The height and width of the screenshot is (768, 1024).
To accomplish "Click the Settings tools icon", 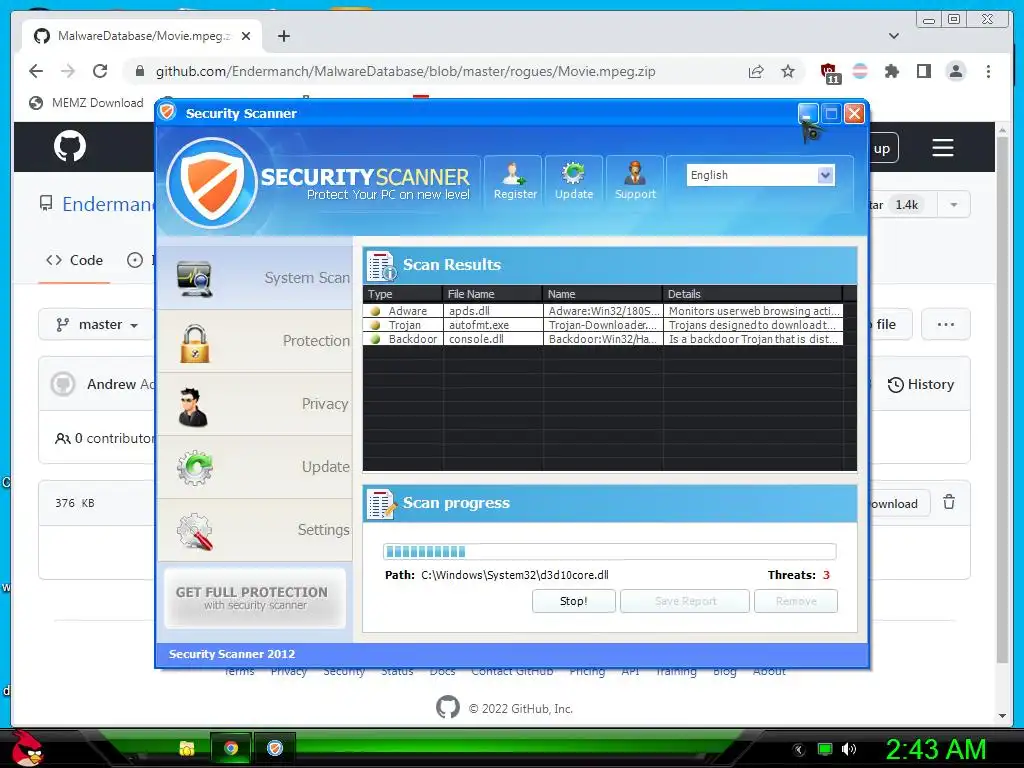I will point(195,531).
